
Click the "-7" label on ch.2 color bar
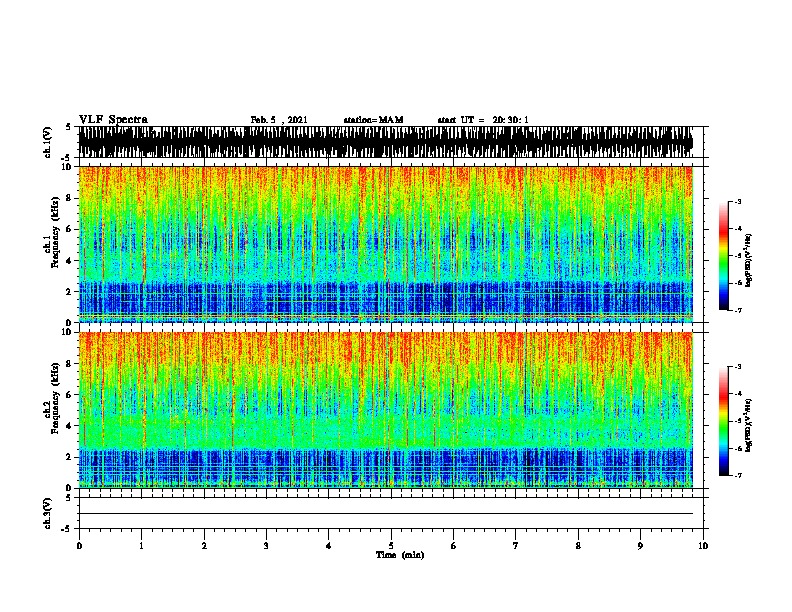737,475
